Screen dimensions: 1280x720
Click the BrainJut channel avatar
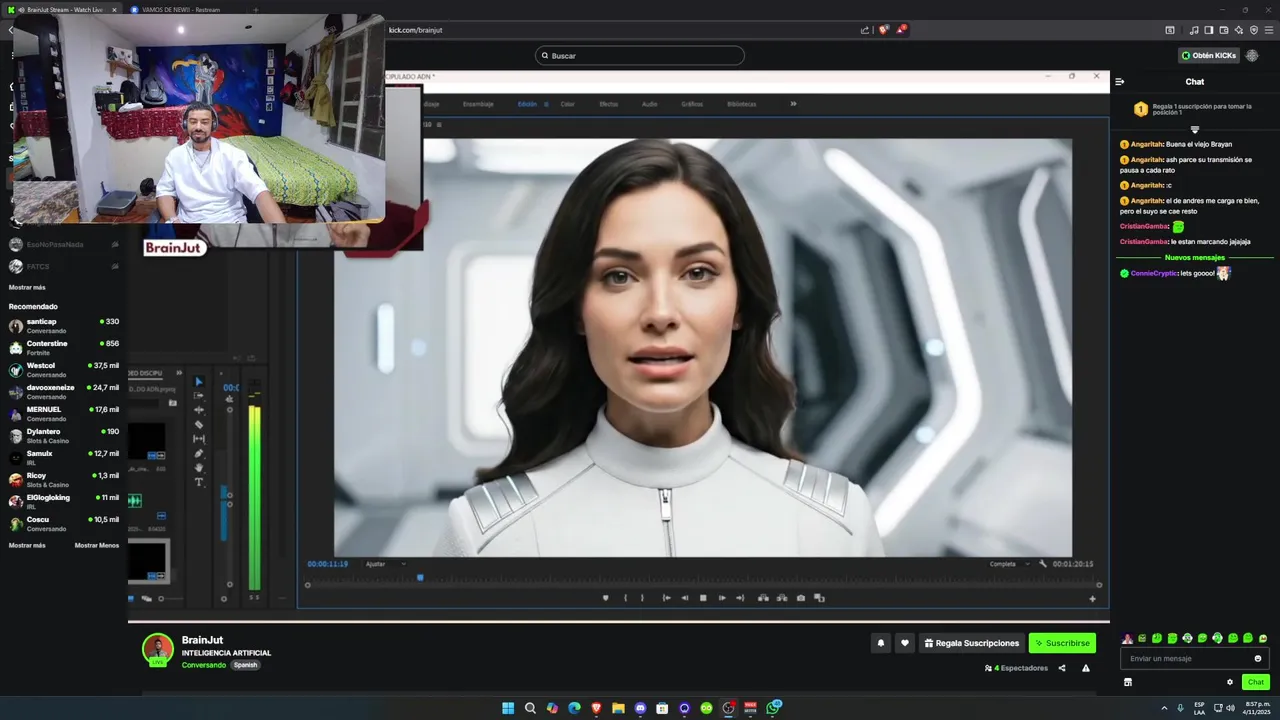tap(158, 649)
